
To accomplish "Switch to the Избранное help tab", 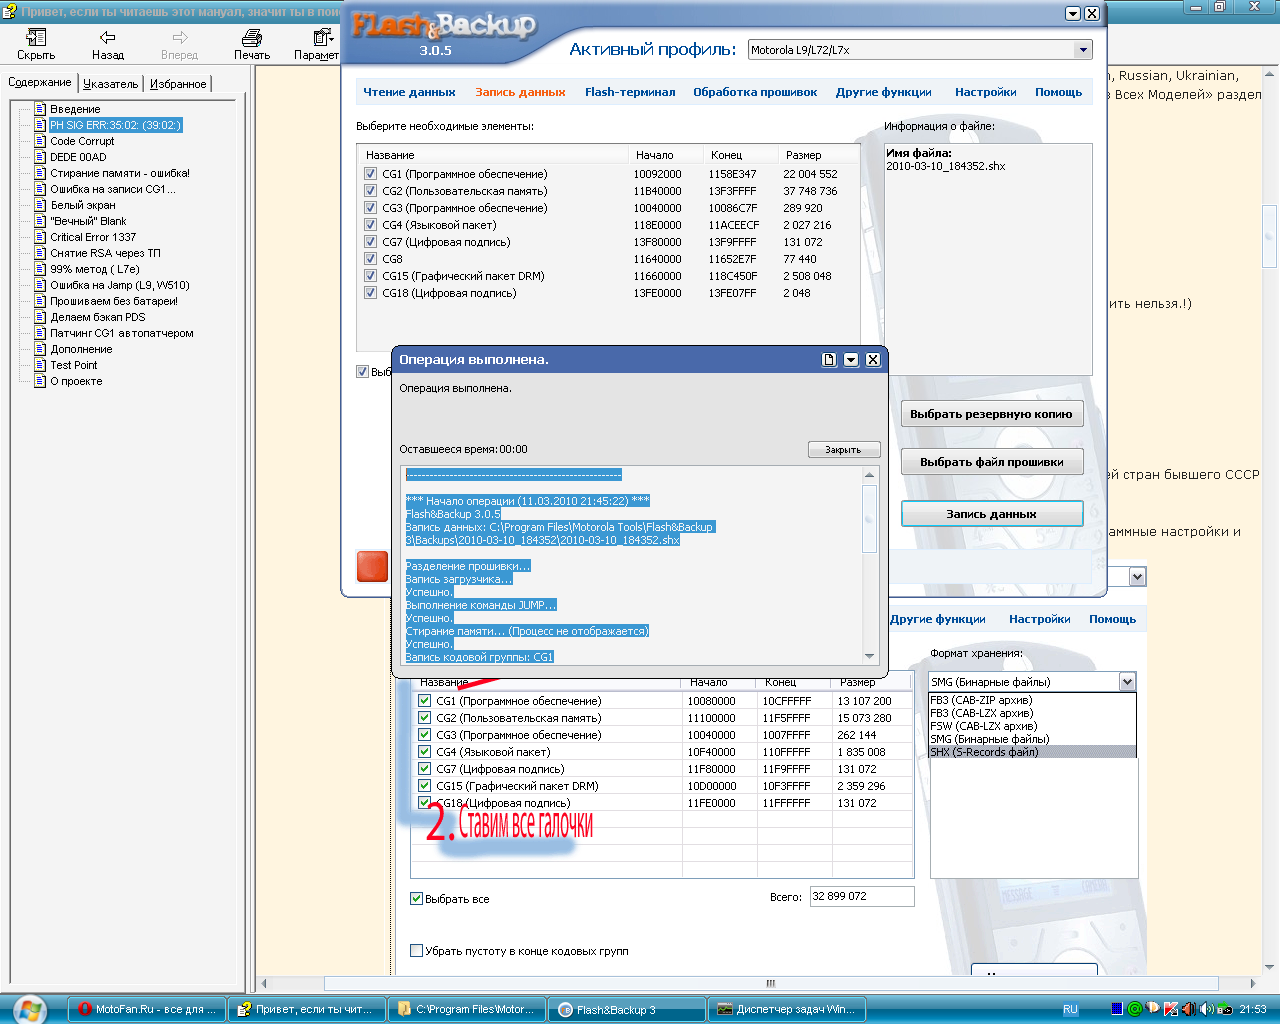I will 178,84.
